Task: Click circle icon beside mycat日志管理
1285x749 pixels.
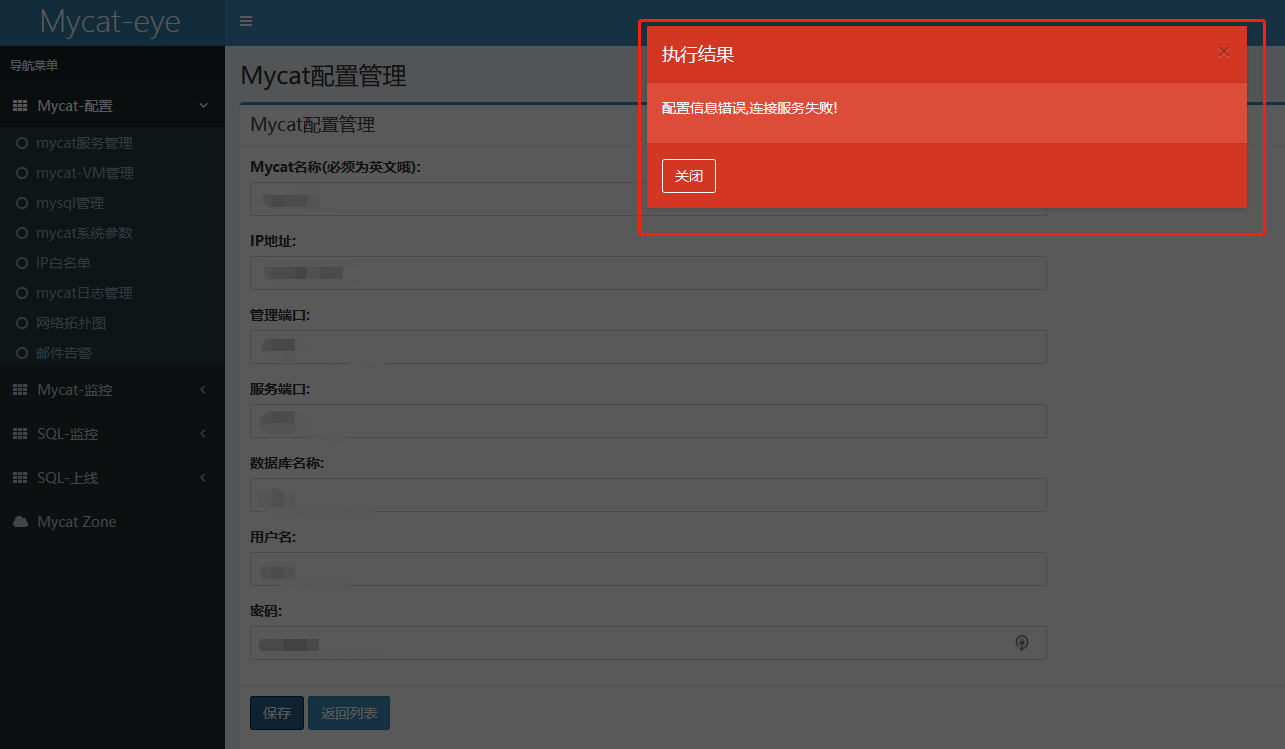Action: (x=22, y=293)
